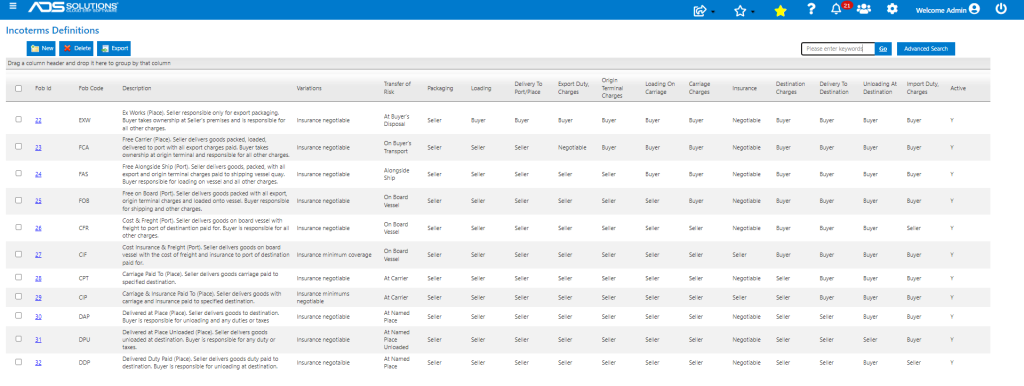Click the Export button

click(114, 48)
